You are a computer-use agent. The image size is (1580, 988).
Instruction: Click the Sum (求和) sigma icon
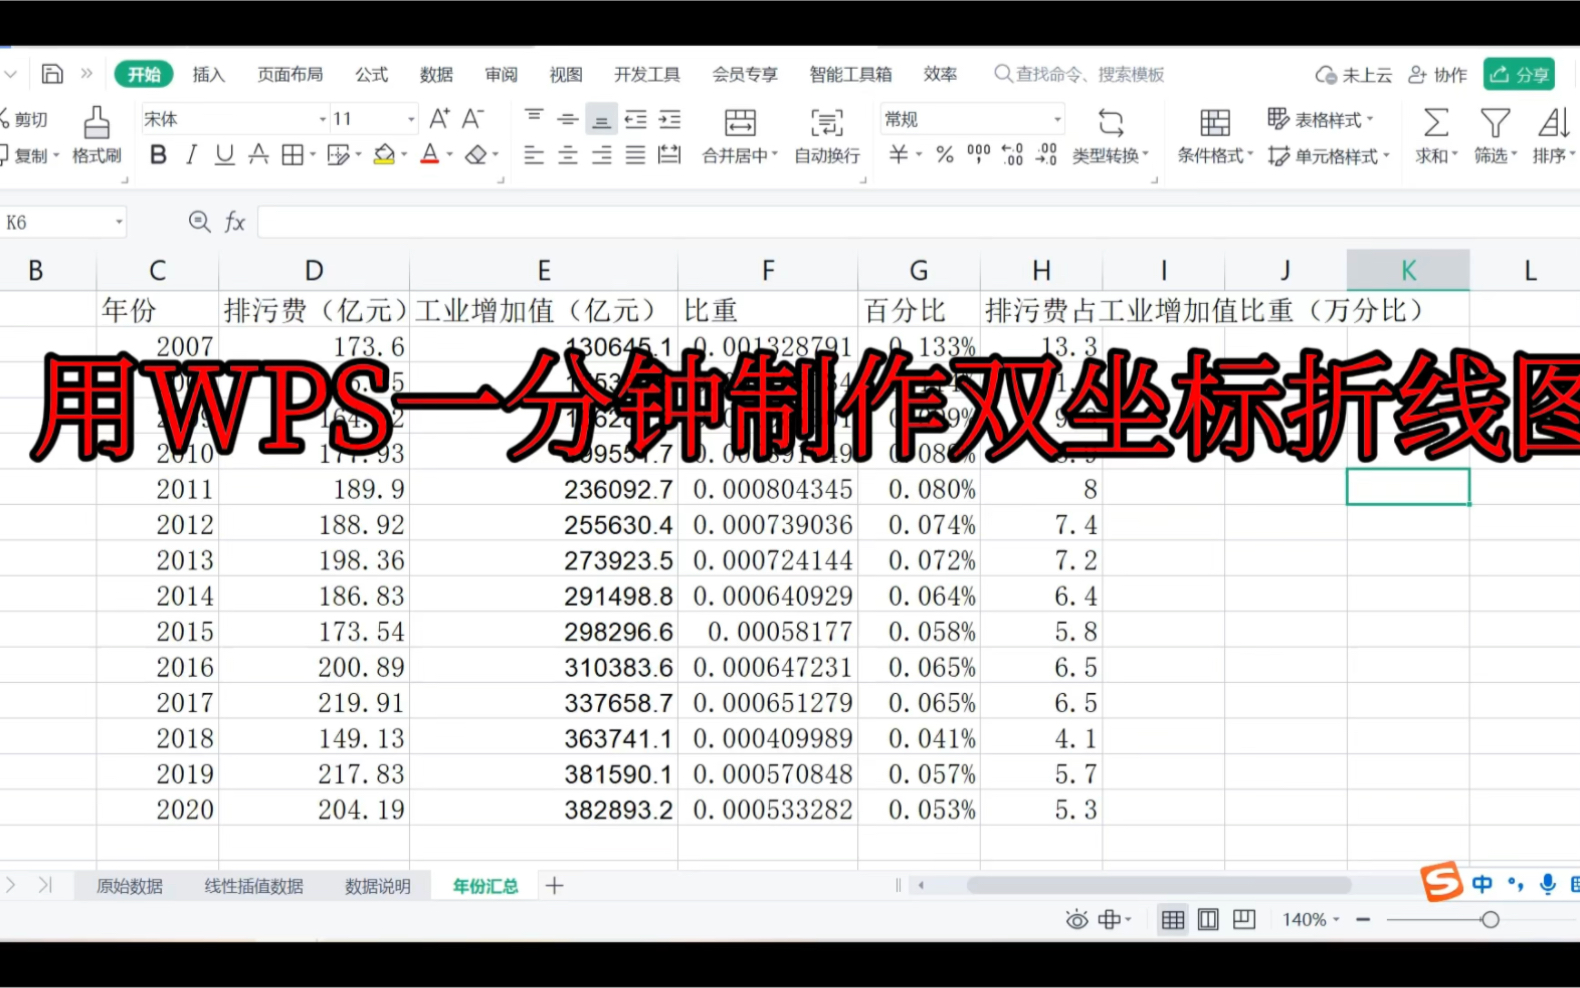pos(1436,123)
